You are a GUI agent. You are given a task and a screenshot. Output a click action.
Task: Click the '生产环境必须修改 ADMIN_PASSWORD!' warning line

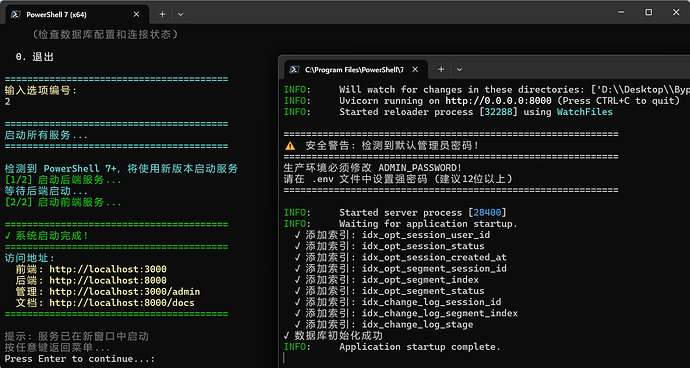[373, 168]
